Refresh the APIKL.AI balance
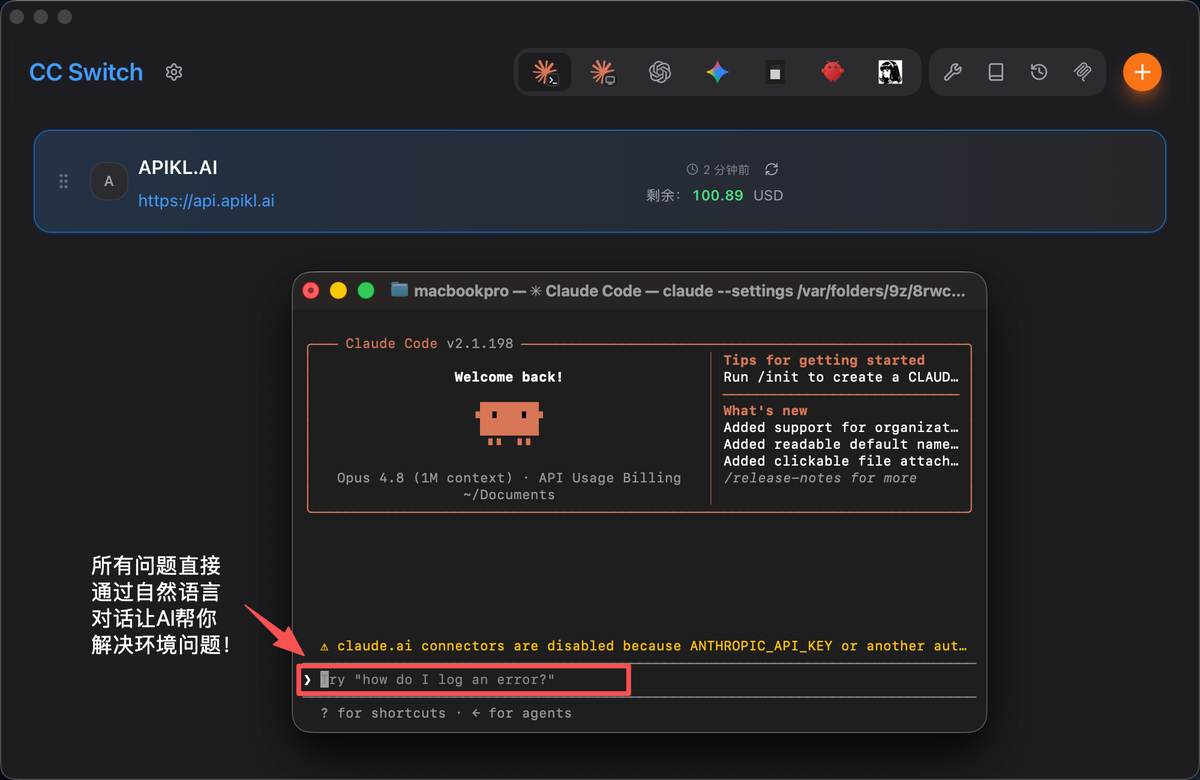The image size is (1200, 780). coord(771,170)
